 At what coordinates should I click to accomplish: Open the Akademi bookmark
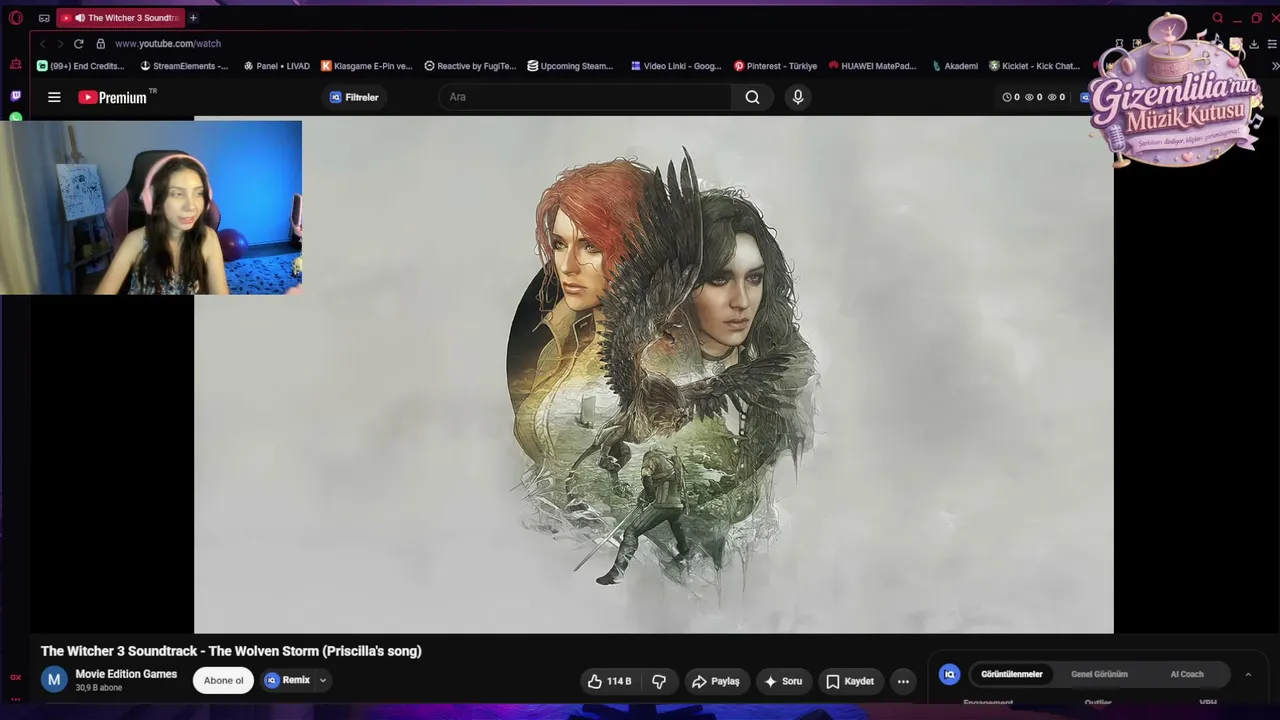click(x=954, y=66)
